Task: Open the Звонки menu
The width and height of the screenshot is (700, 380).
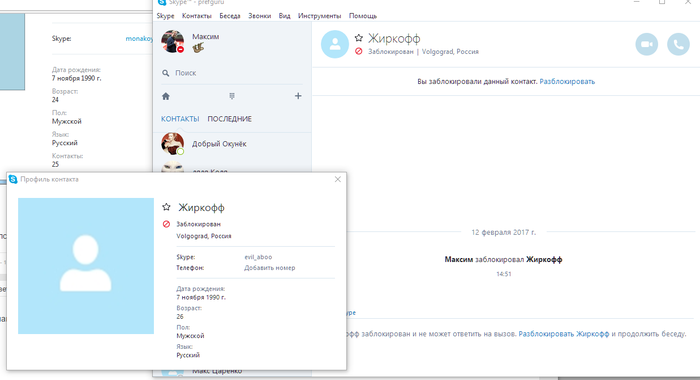Action: coord(259,16)
